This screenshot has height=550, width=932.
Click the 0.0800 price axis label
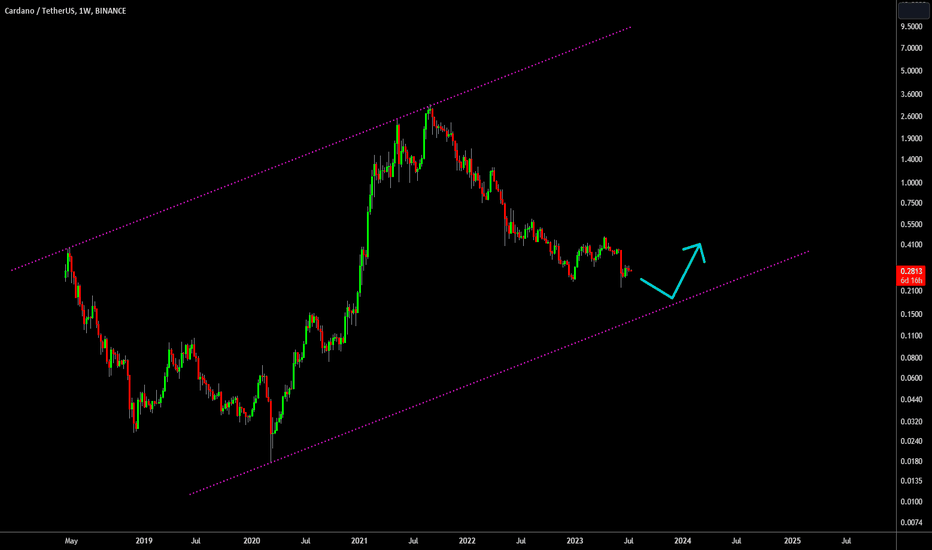pyautogui.click(x=911, y=358)
